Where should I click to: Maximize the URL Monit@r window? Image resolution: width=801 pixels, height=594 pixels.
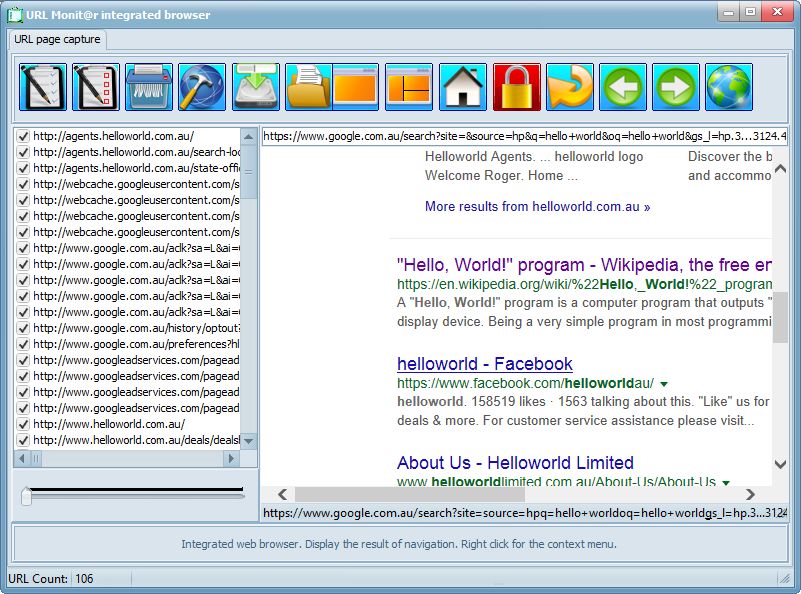pyautogui.click(x=750, y=12)
